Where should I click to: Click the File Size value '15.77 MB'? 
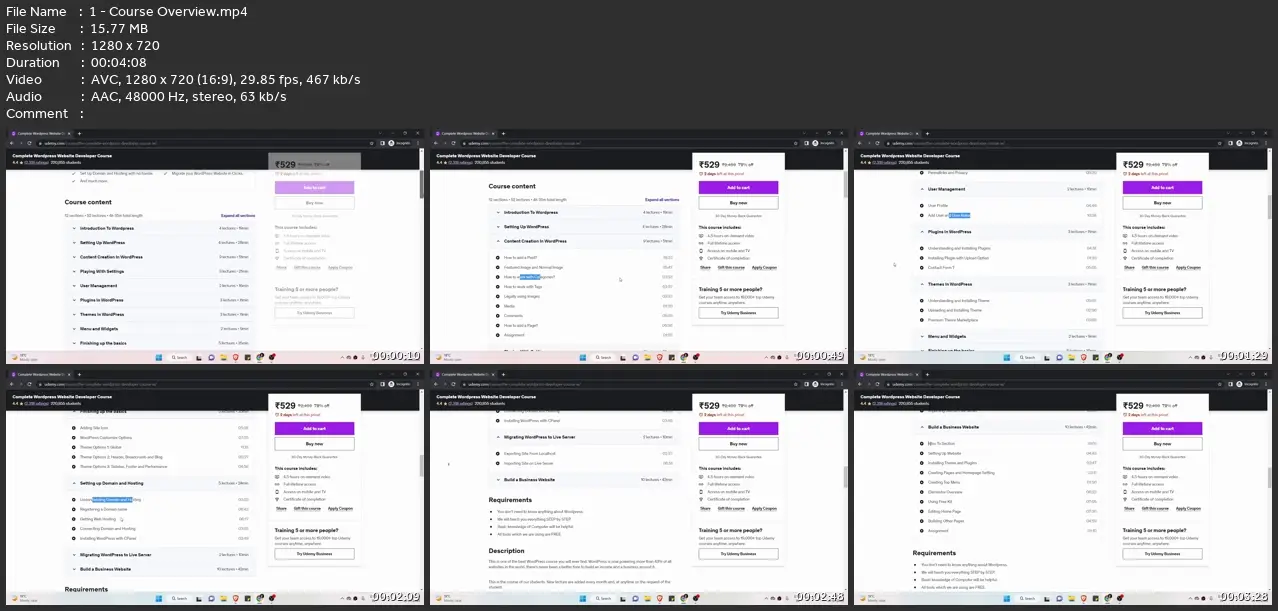121,28
